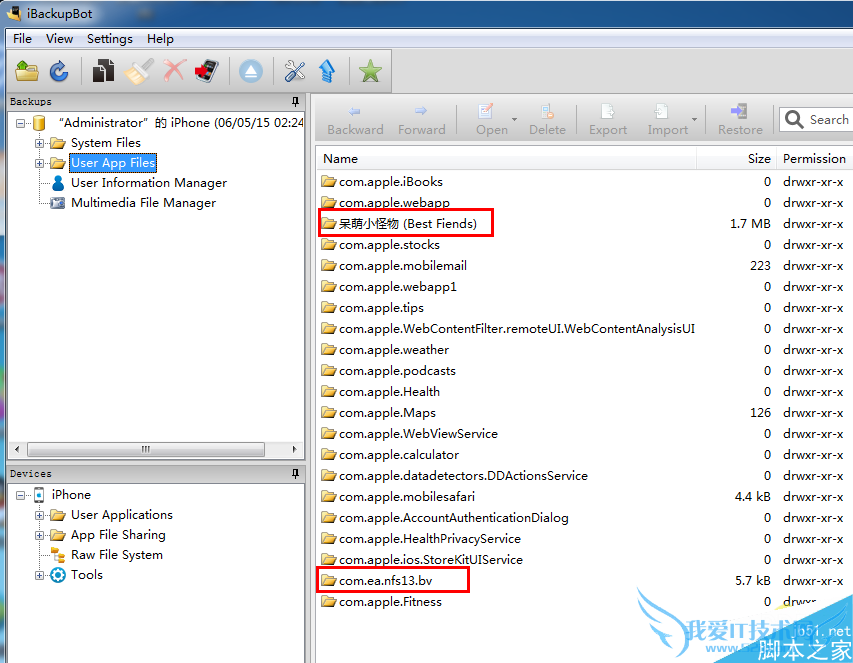Open the Help menu
Viewport: 853px width, 663px height.
pos(160,39)
